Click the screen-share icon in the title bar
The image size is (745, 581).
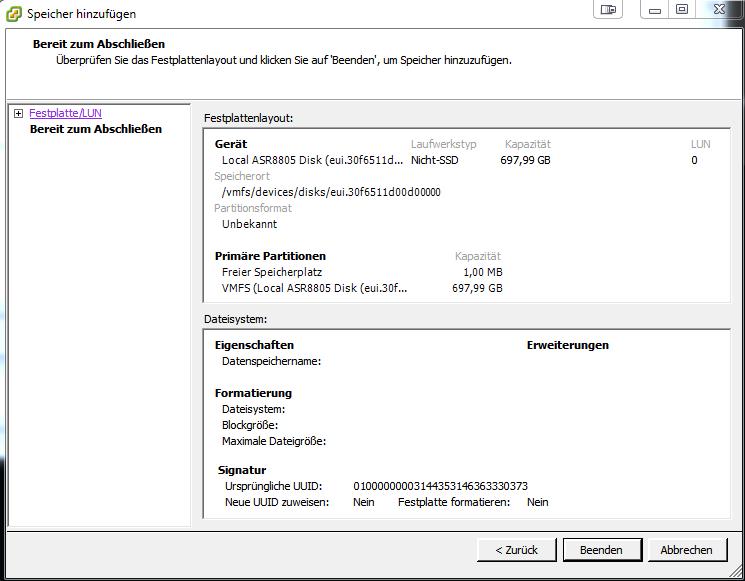click(608, 10)
